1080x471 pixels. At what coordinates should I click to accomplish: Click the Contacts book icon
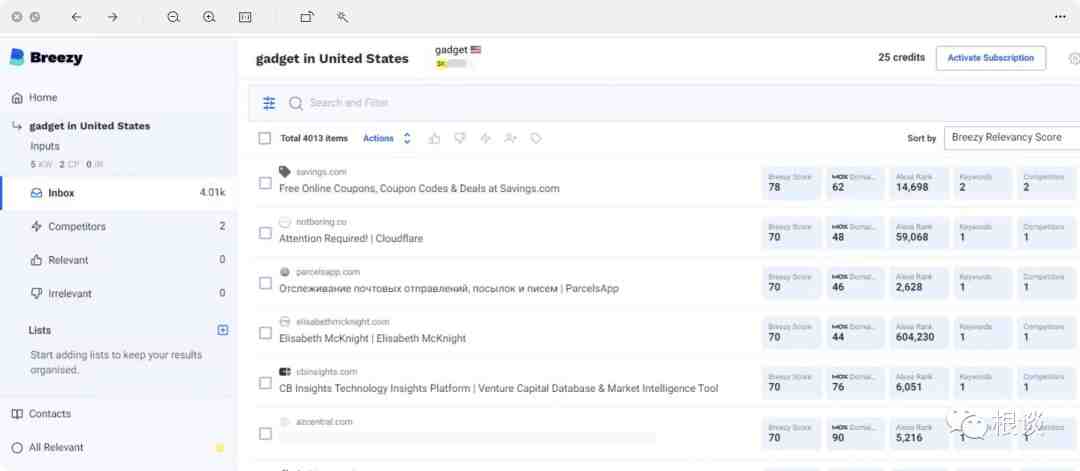17,414
